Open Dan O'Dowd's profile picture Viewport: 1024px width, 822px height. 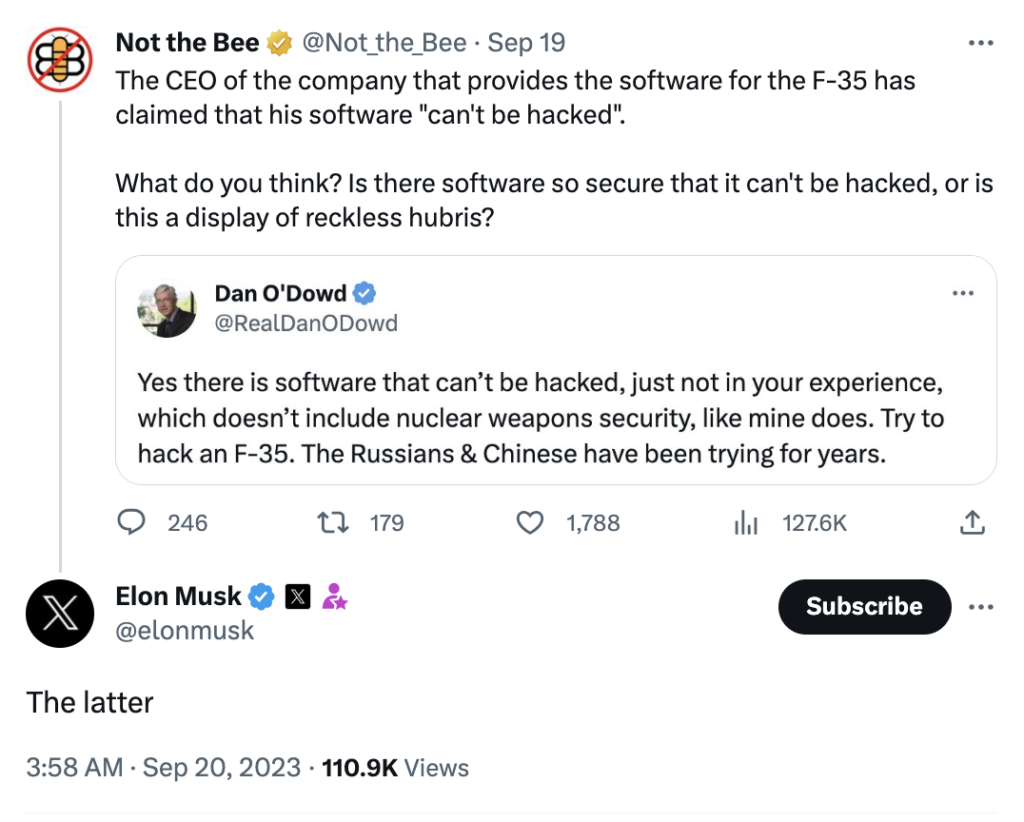167,309
